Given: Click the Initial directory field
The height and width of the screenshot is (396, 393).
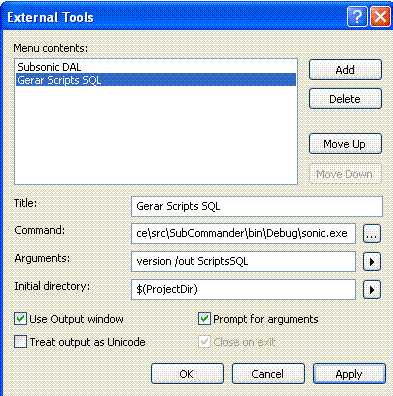Looking at the screenshot, I should 243,289.
